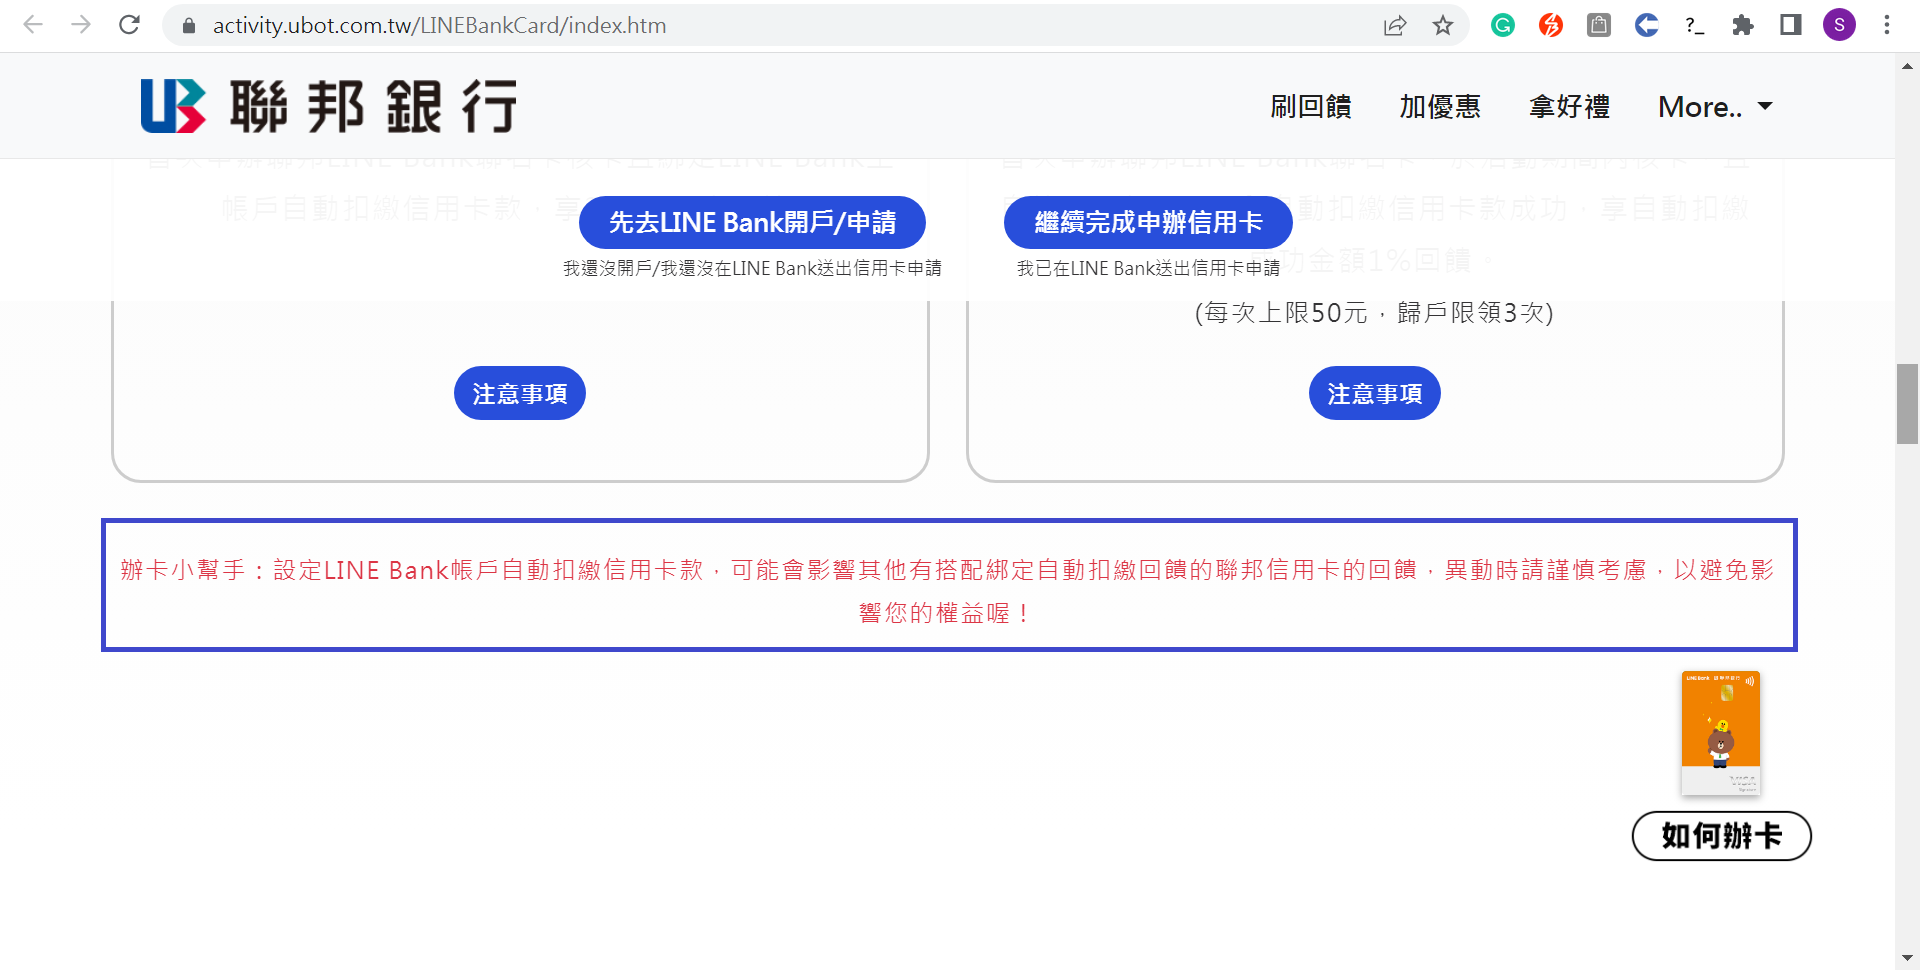Reload the page with refresh icon
This screenshot has height=970, width=1920.
[x=129, y=25]
